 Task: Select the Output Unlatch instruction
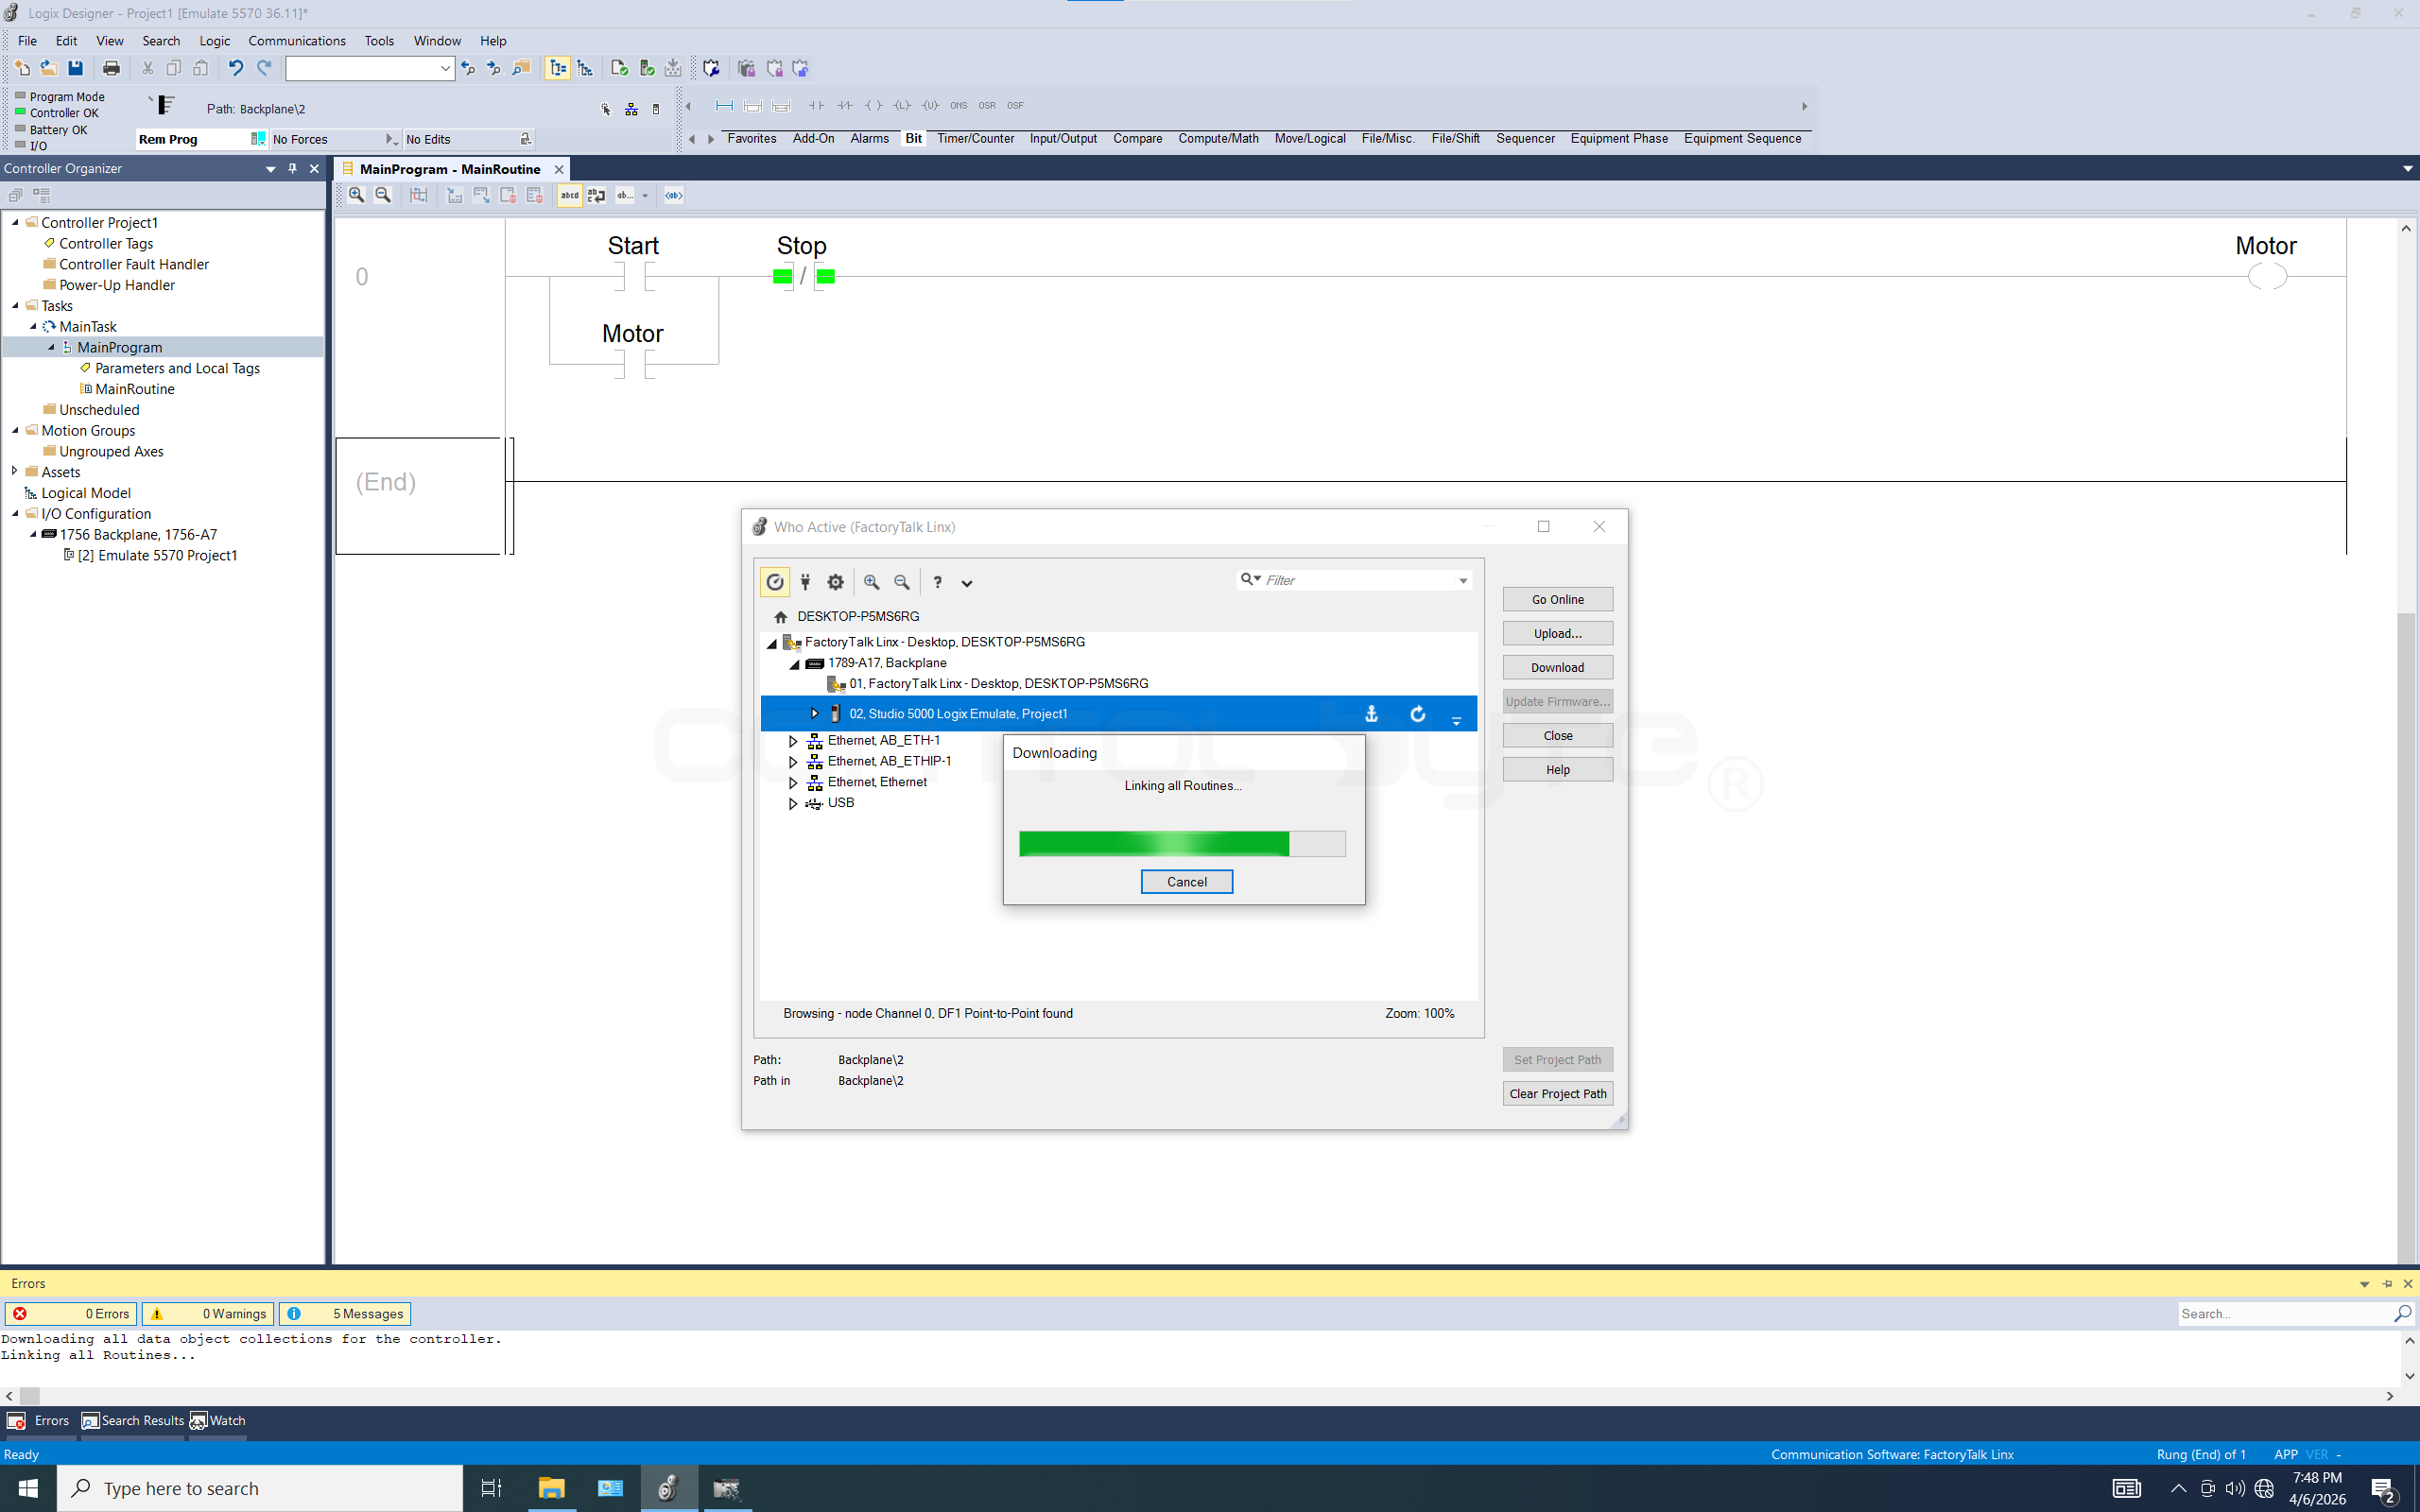click(930, 105)
